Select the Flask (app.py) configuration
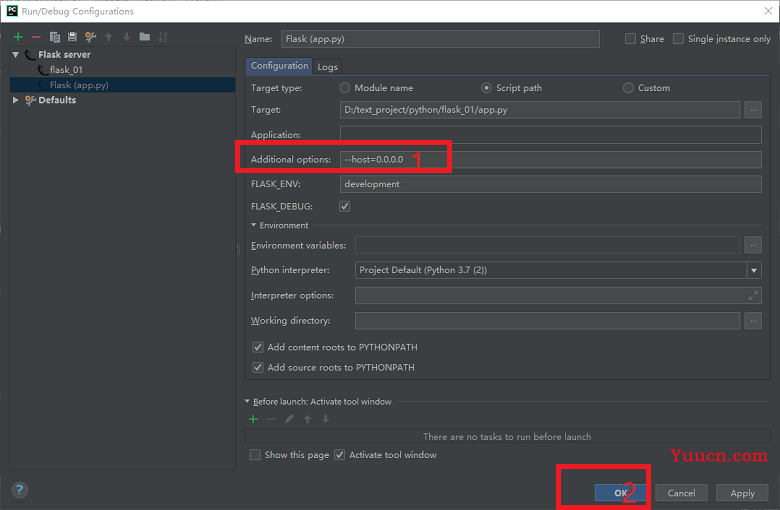This screenshot has width=780, height=510. pos(79,85)
